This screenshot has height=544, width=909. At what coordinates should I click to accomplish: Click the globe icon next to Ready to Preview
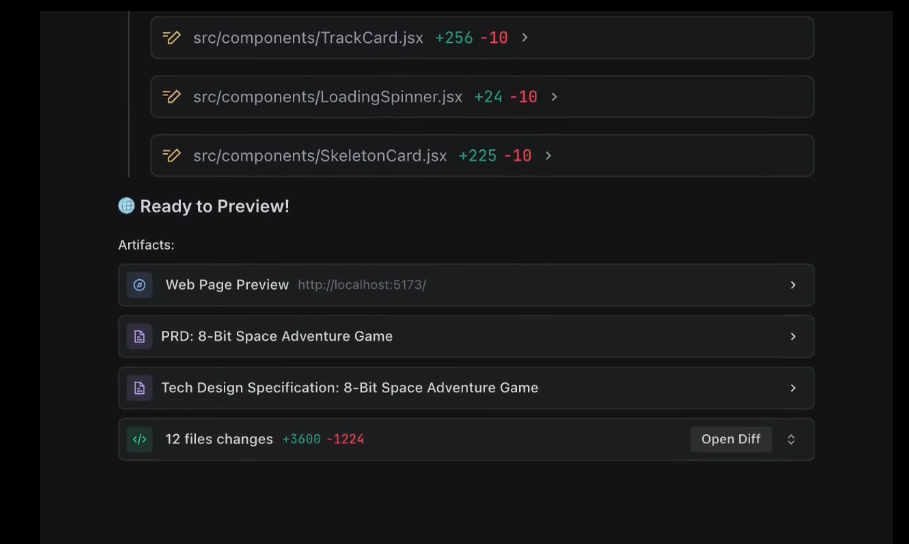click(x=126, y=205)
